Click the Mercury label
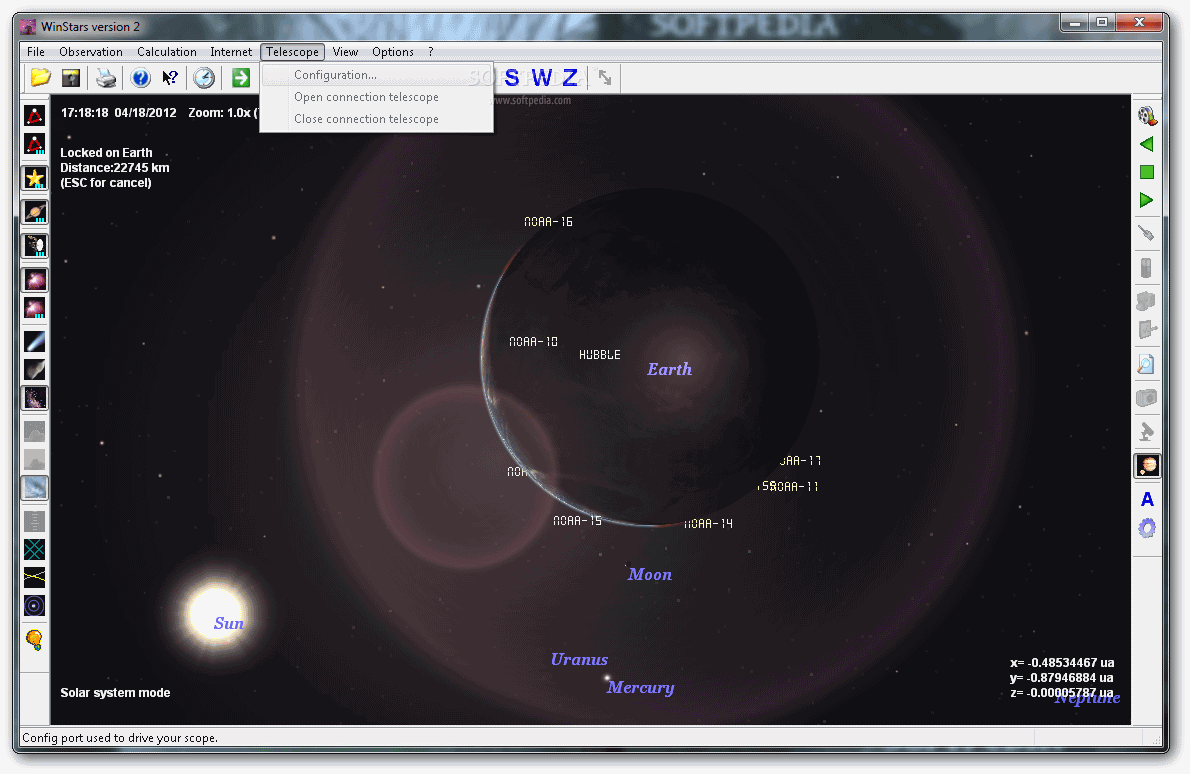 click(x=641, y=687)
